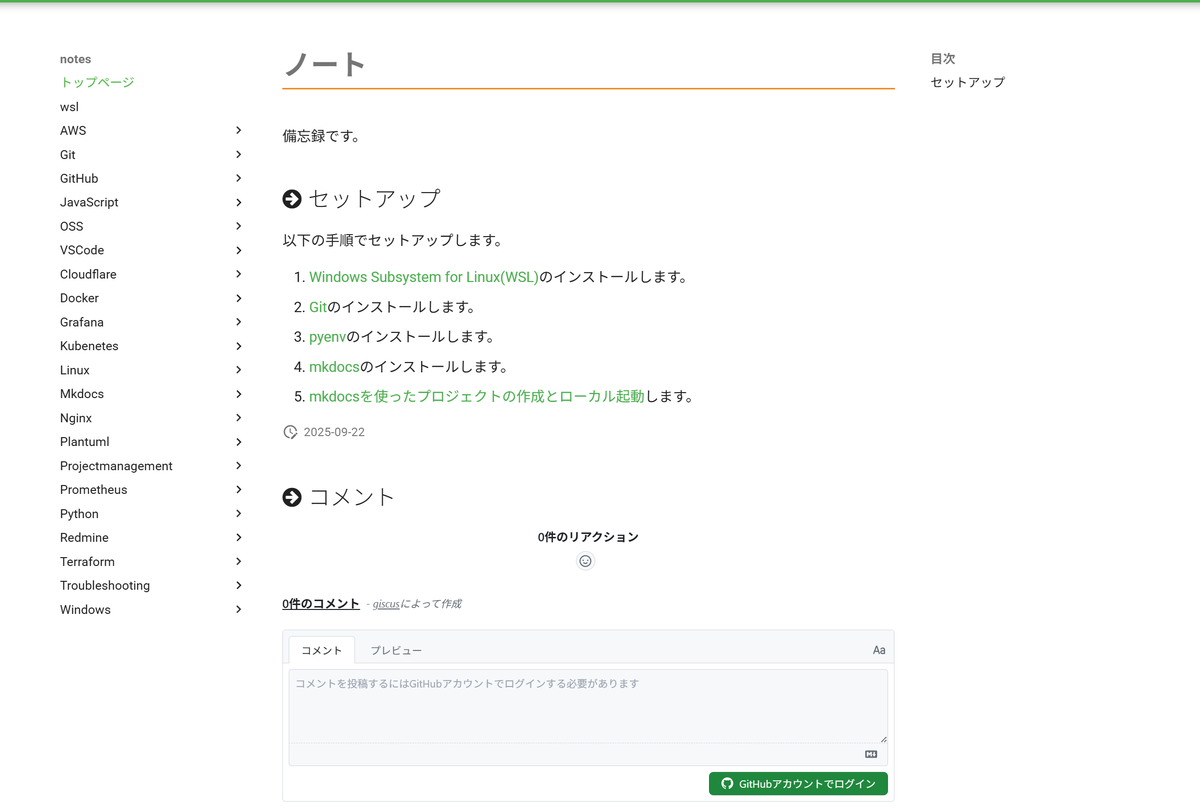Image resolution: width=1200 pixels, height=809 pixels.
Task: Expand the Docker navigation chevron
Action: coord(238,298)
